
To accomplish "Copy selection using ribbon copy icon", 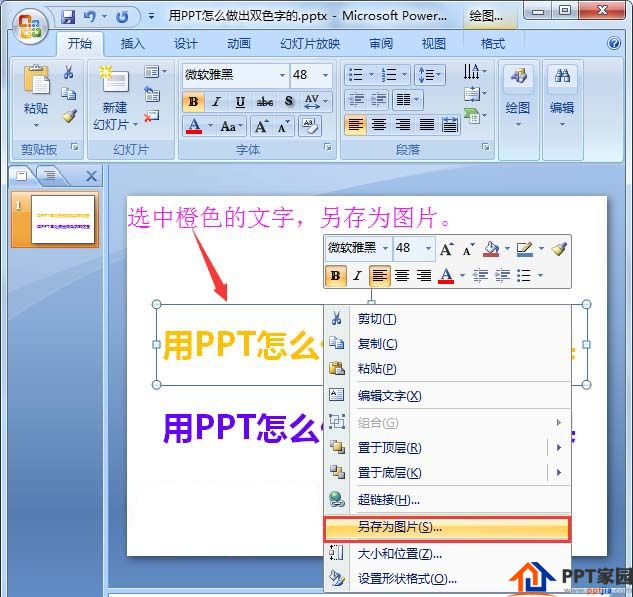I will click(x=69, y=94).
